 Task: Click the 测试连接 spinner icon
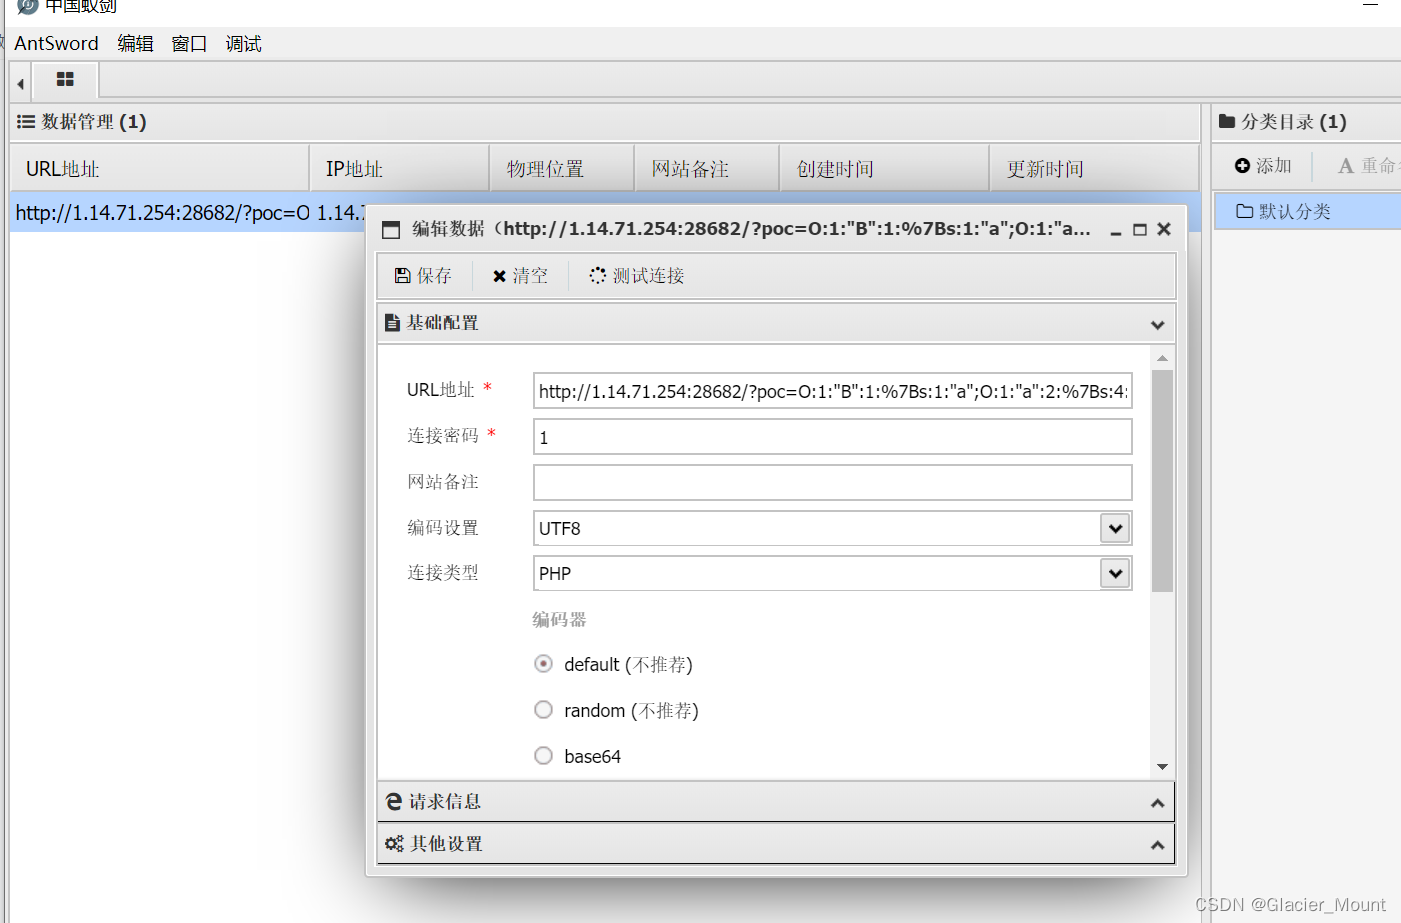pyautogui.click(x=597, y=275)
